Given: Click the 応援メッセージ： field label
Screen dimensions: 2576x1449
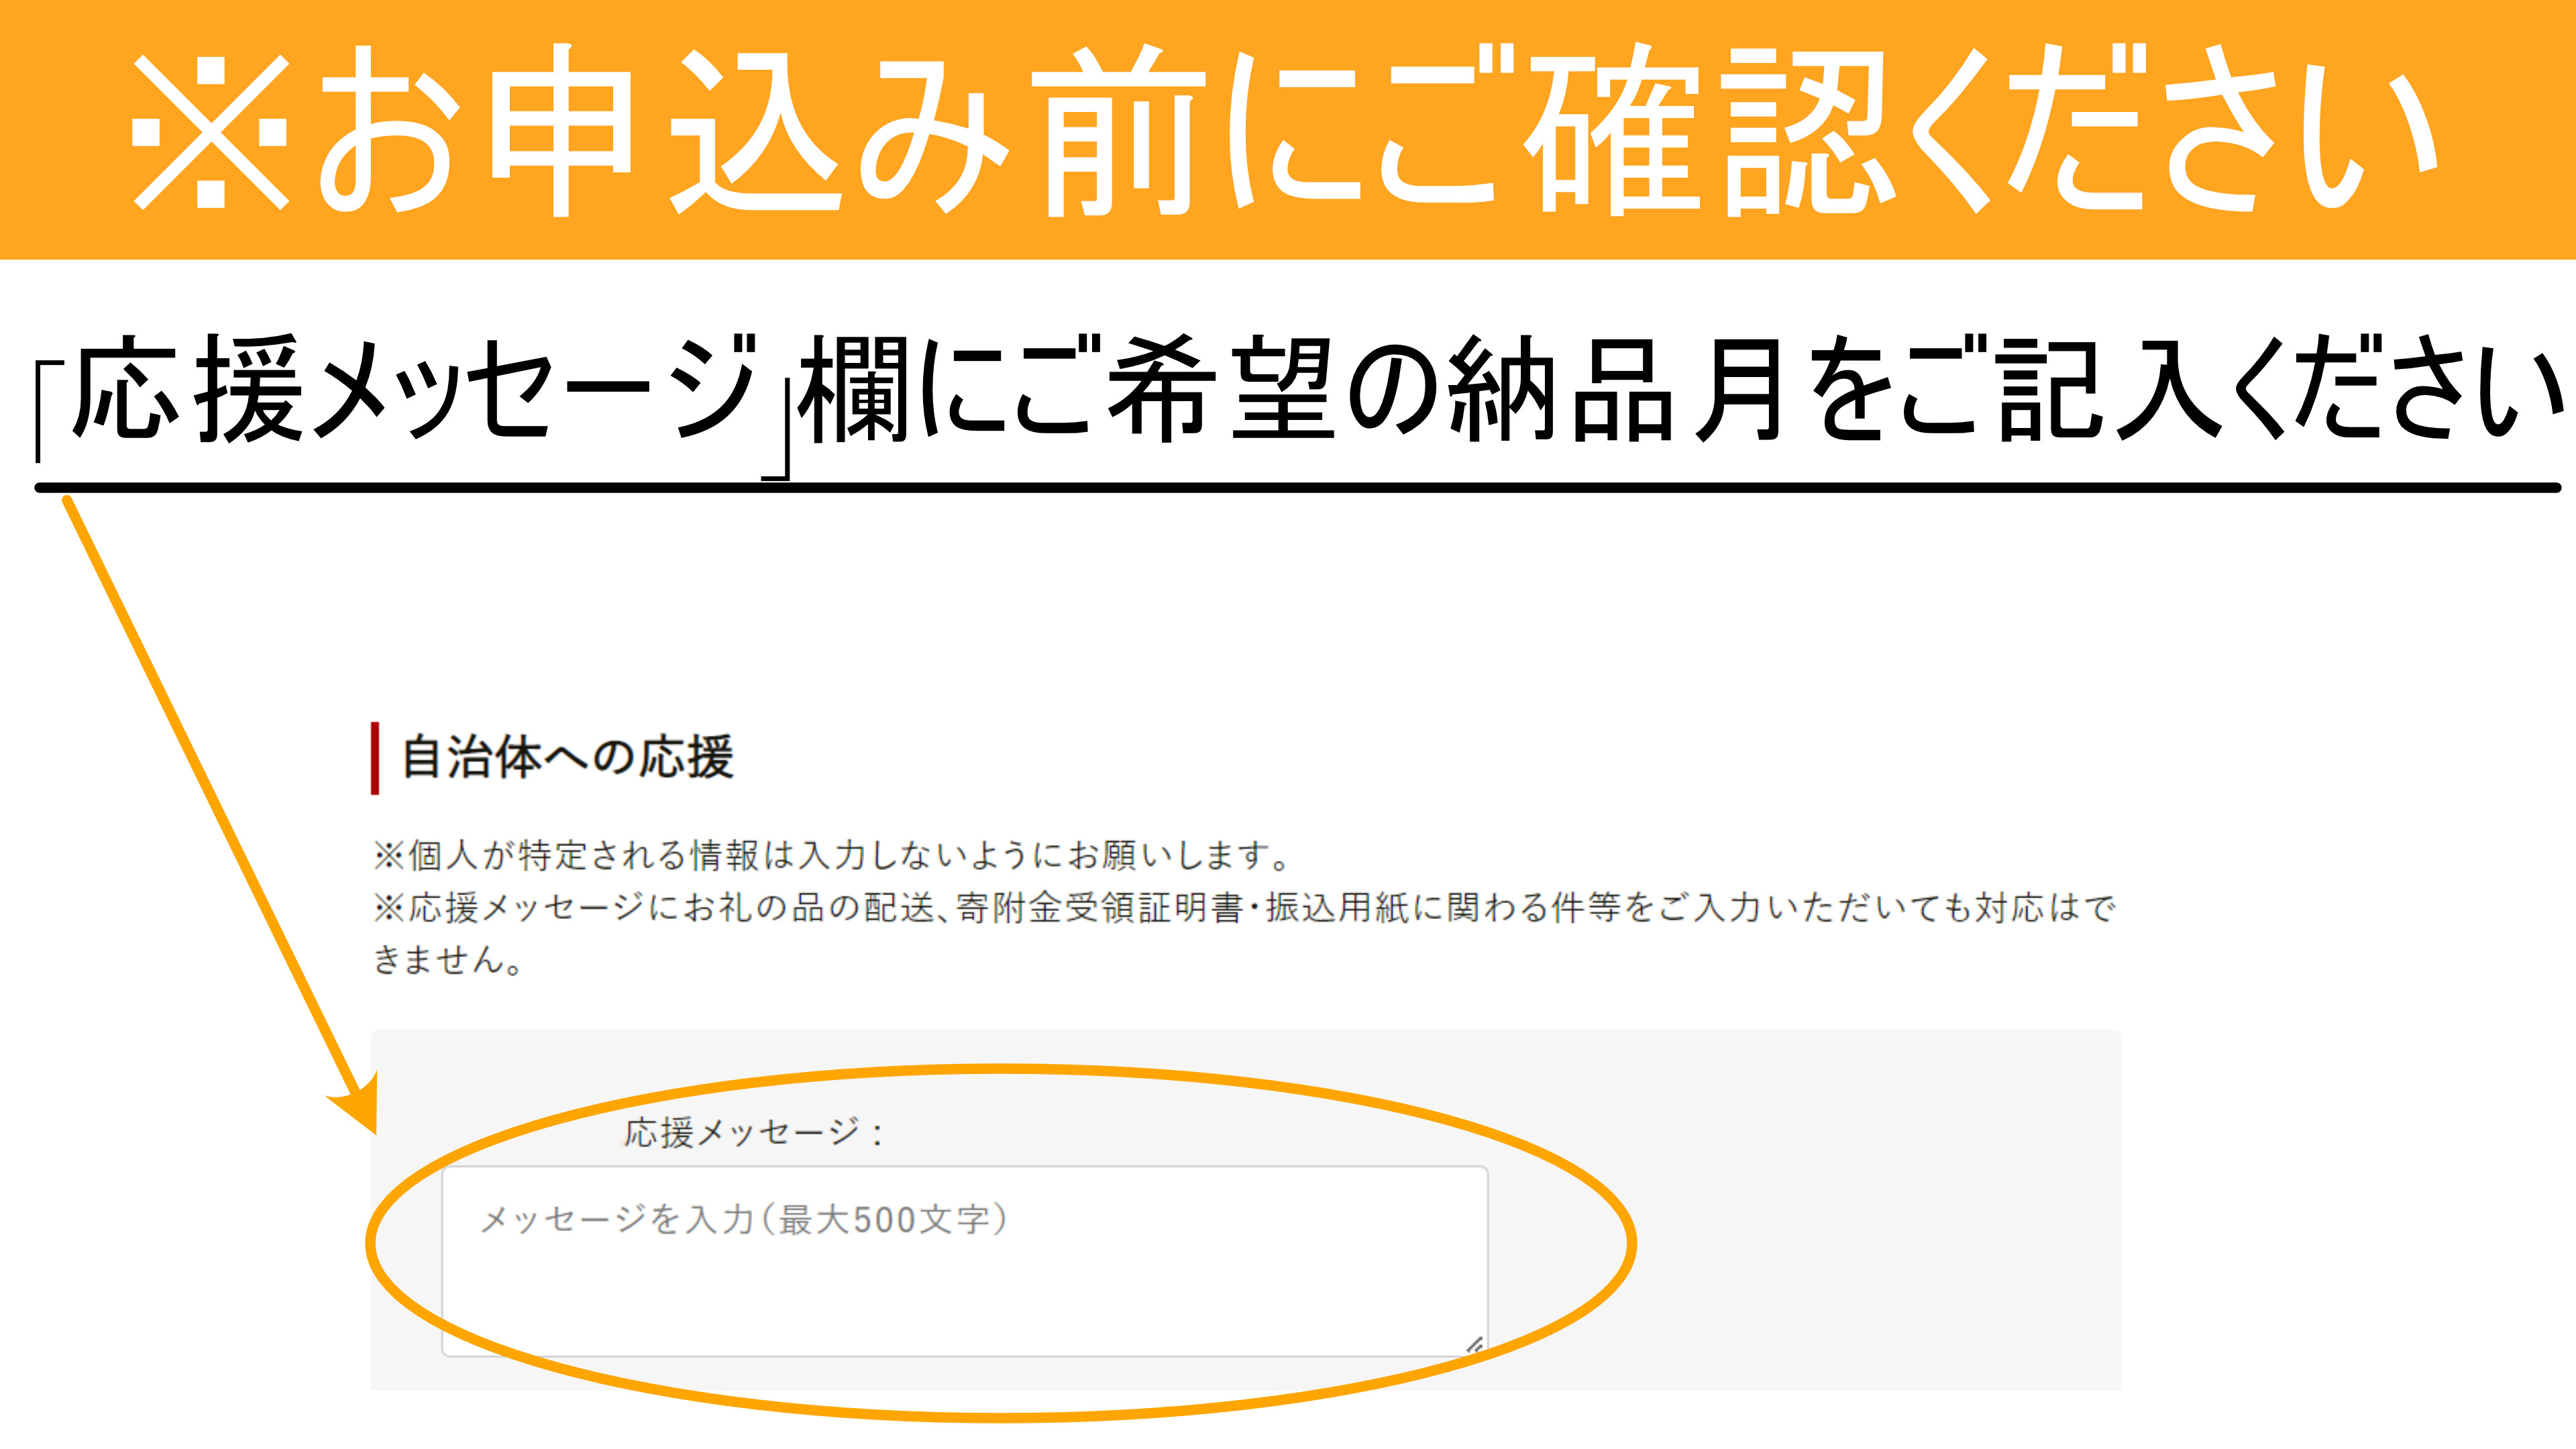Looking at the screenshot, I should (x=755, y=1133).
